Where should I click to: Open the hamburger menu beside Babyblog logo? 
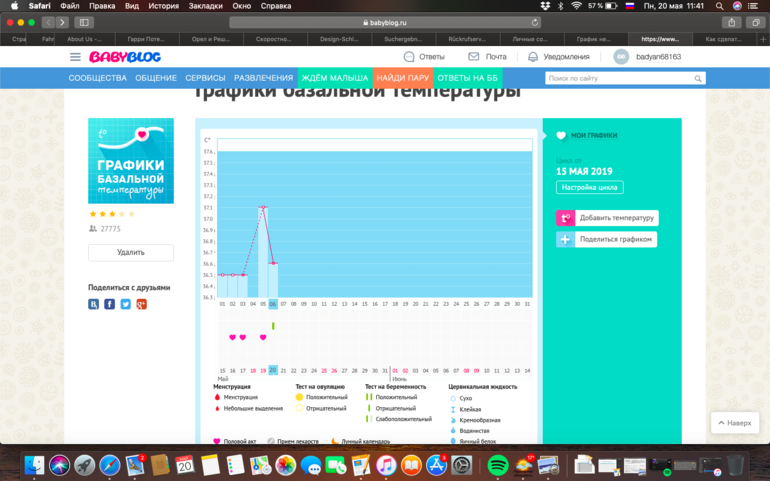[75, 57]
